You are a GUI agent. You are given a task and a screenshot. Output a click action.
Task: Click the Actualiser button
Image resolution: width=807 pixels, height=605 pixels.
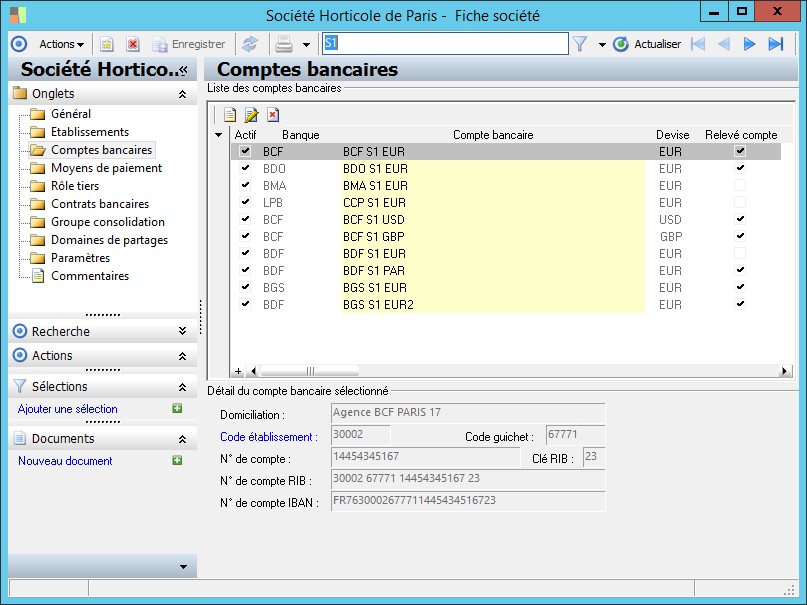pyautogui.click(x=647, y=44)
